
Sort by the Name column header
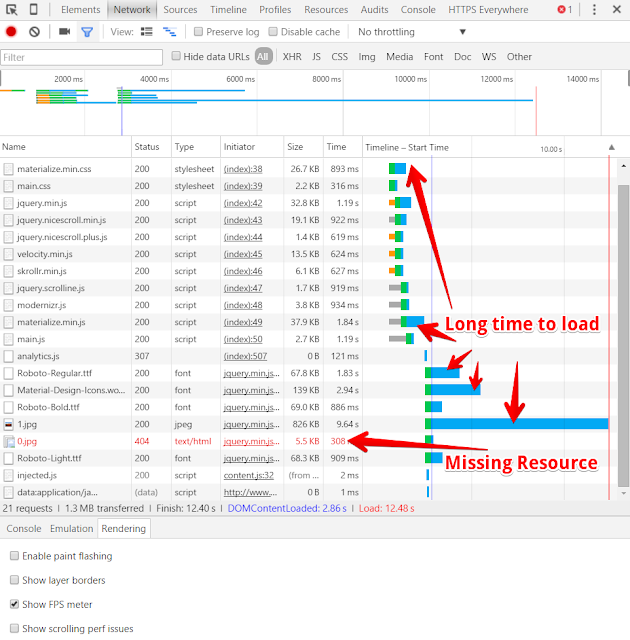(66, 147)
